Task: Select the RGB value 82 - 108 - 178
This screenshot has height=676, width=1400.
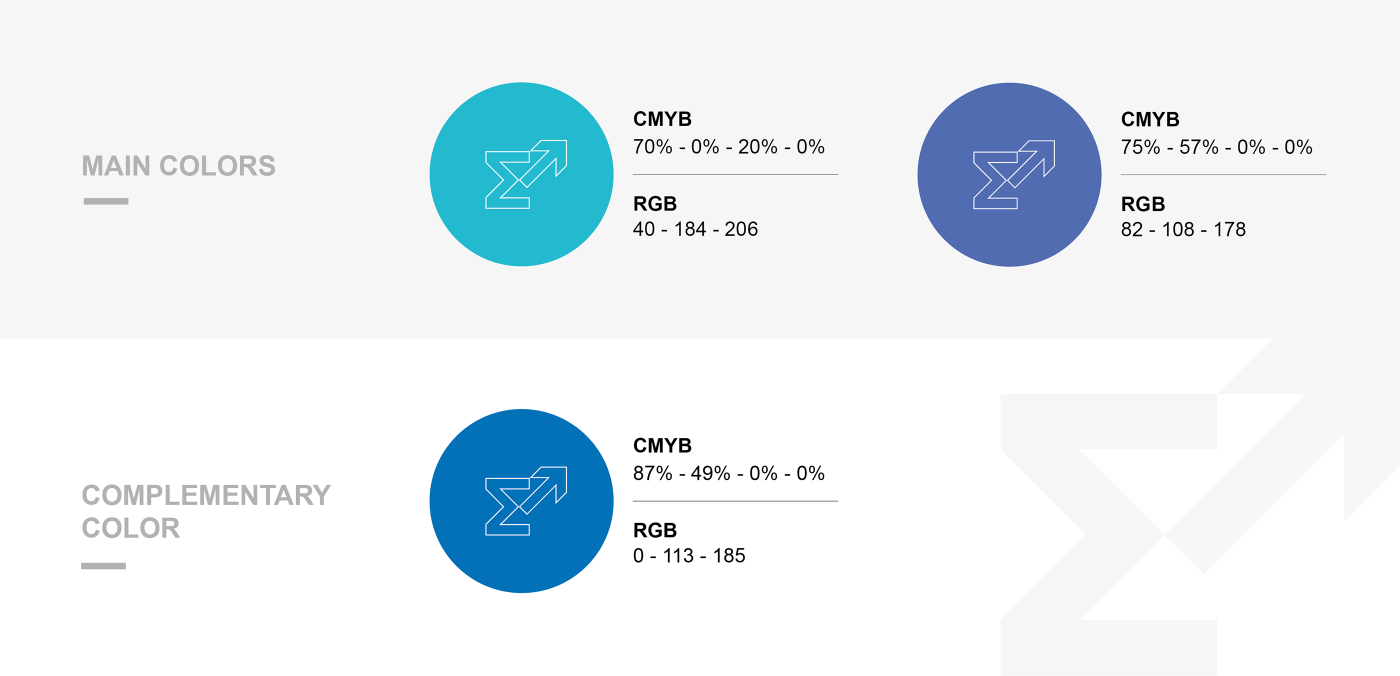Action: [1184, 229]
